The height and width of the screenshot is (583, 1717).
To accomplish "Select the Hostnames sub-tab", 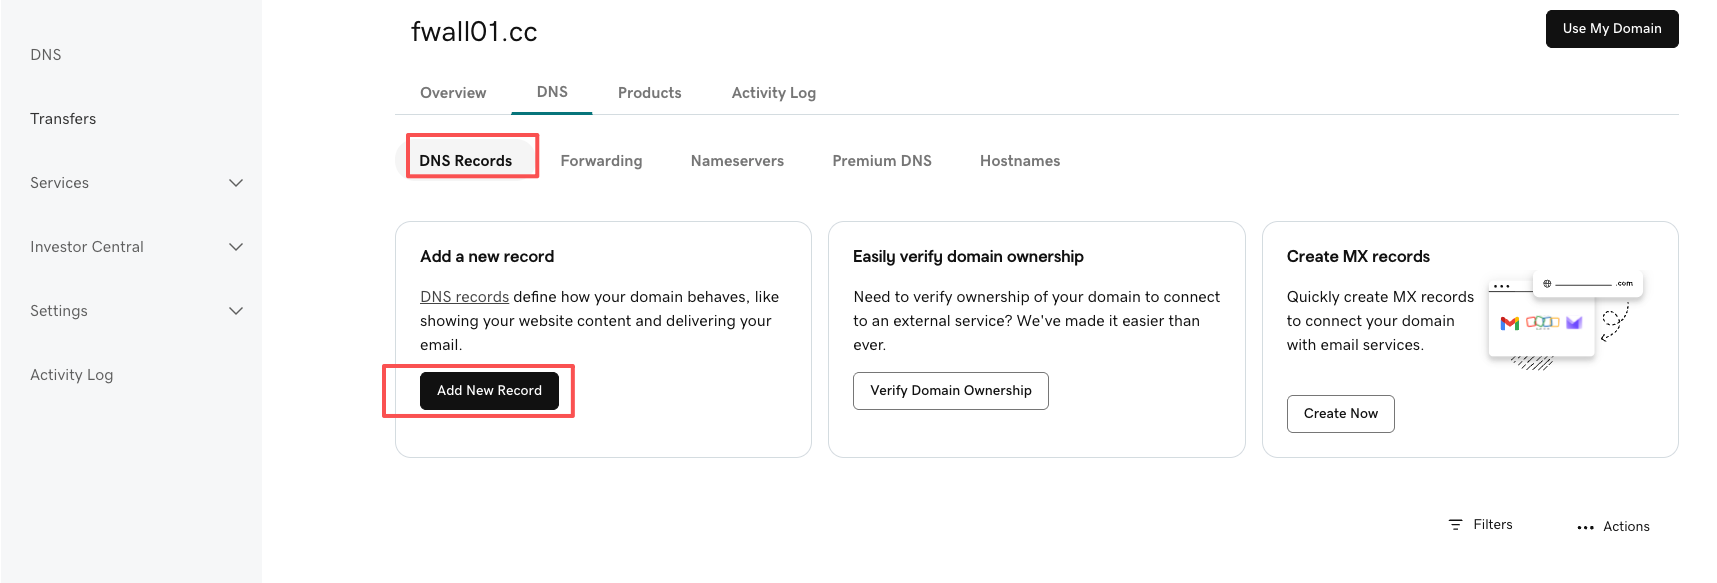I will pos(1019,161).
